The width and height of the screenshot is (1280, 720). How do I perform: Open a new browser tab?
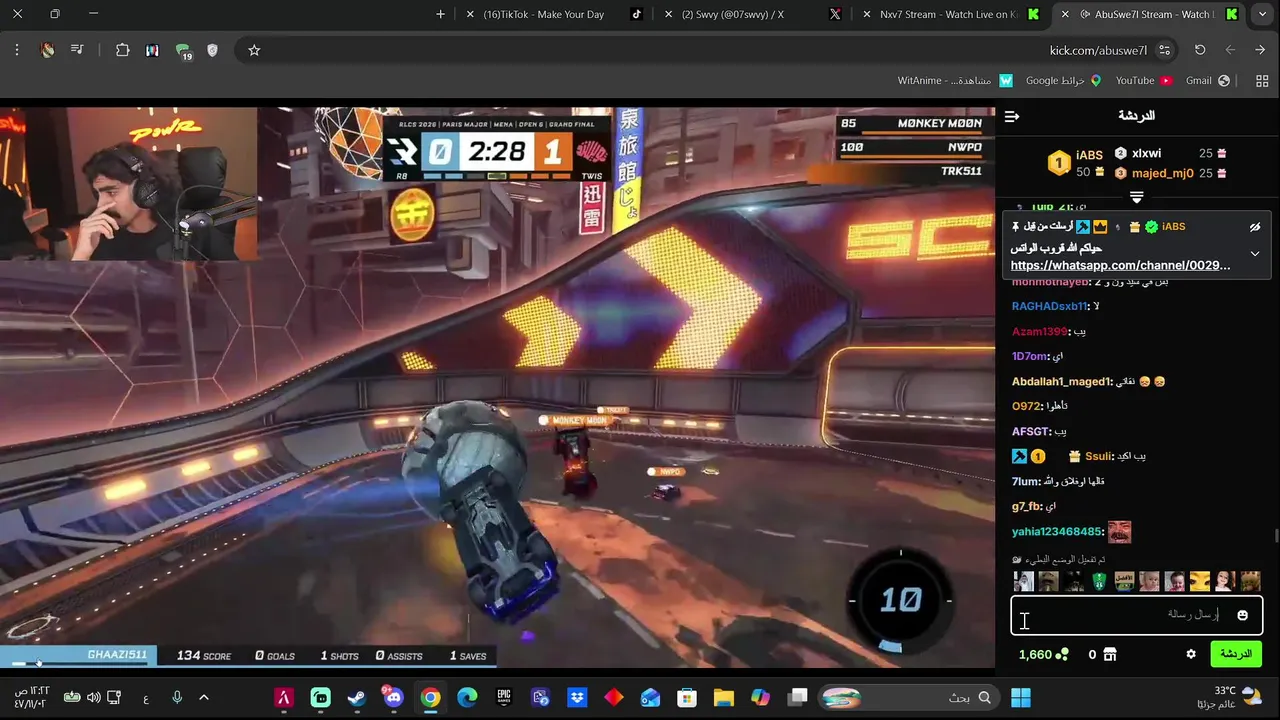pyautogui.click(x=440, y=14)
